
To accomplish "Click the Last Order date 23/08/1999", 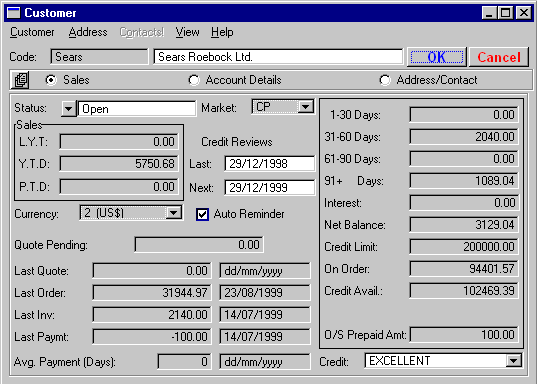I will (x=265, y=293).
